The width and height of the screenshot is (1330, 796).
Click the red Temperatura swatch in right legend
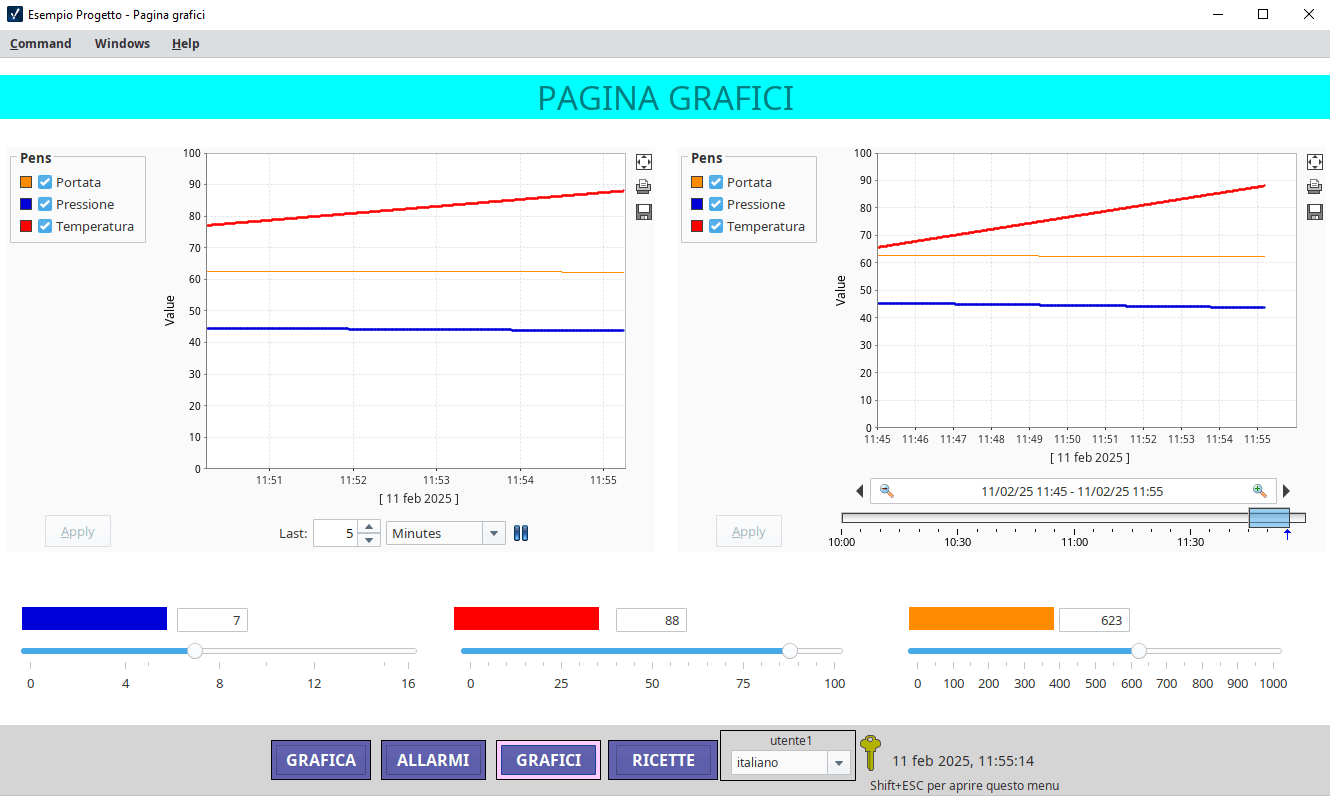point(697,226)
